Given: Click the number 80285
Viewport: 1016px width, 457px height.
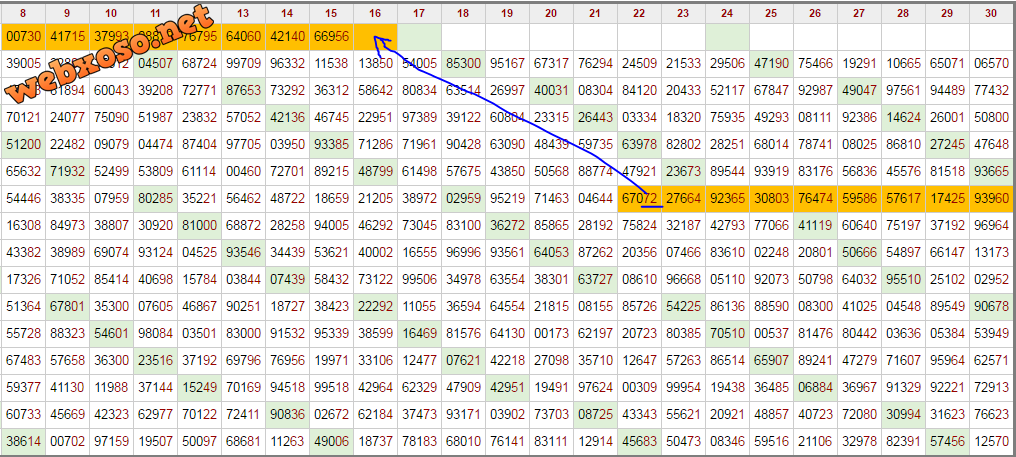Looking at the screenshot, I should pos(156,200).
